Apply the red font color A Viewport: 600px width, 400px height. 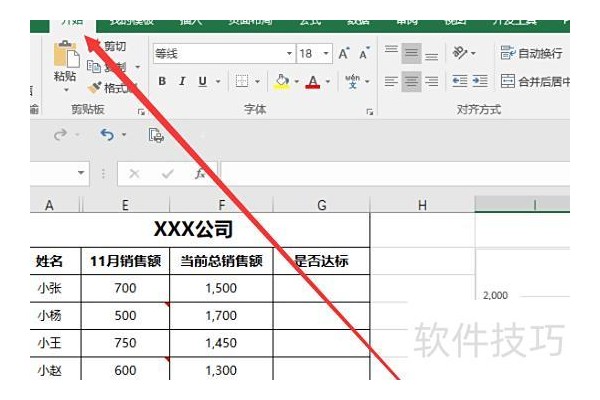pos(313,82)
